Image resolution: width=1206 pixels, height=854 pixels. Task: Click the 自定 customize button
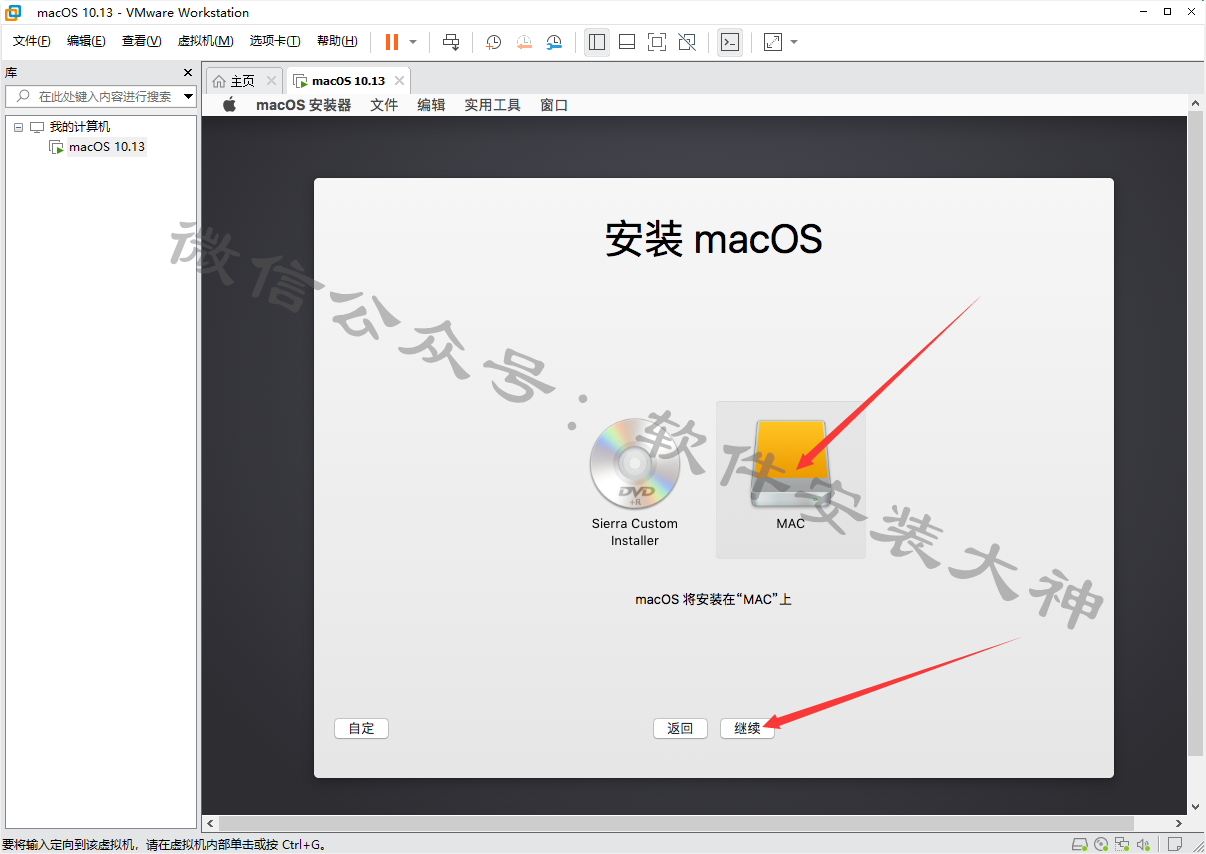click(x=361, y=729)
